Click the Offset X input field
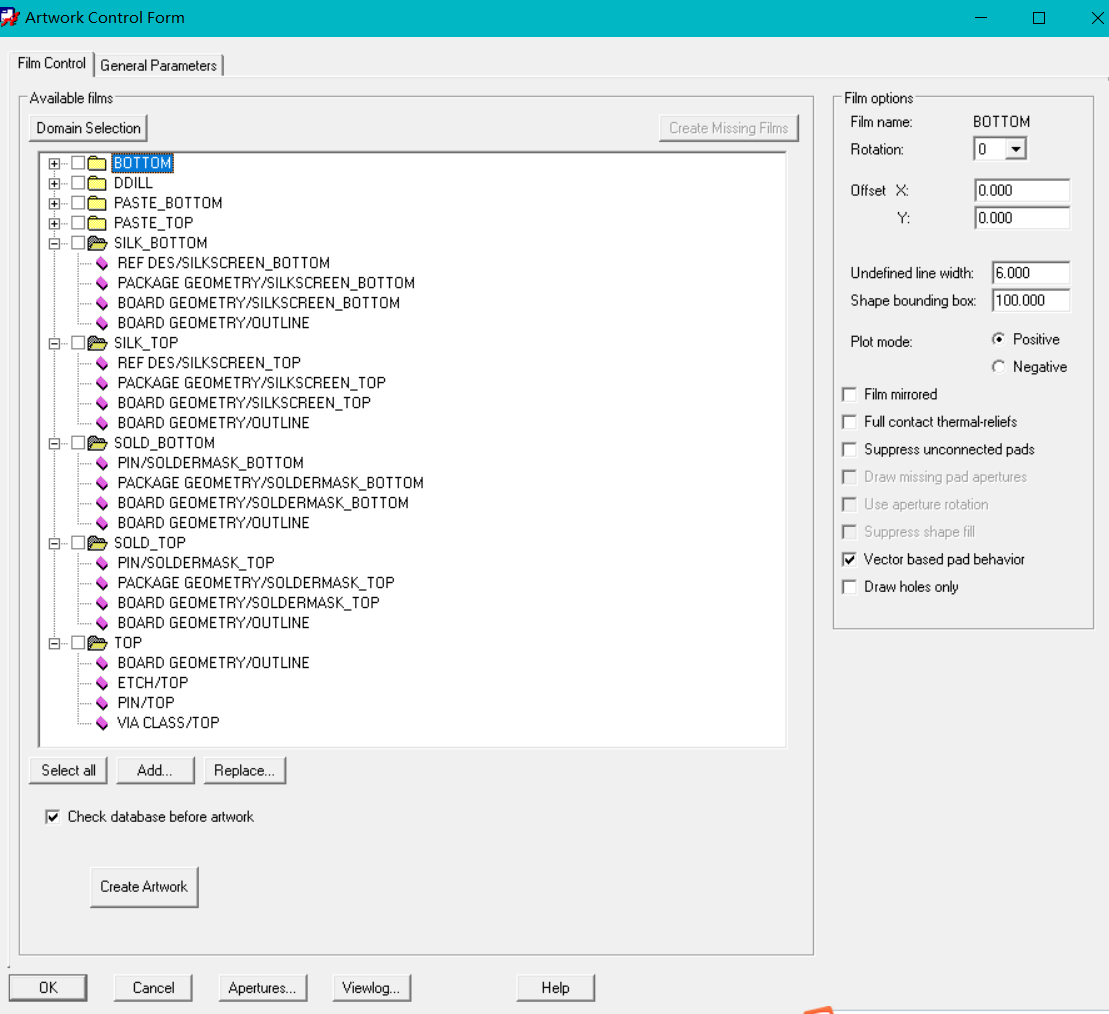 point(1022,190)
